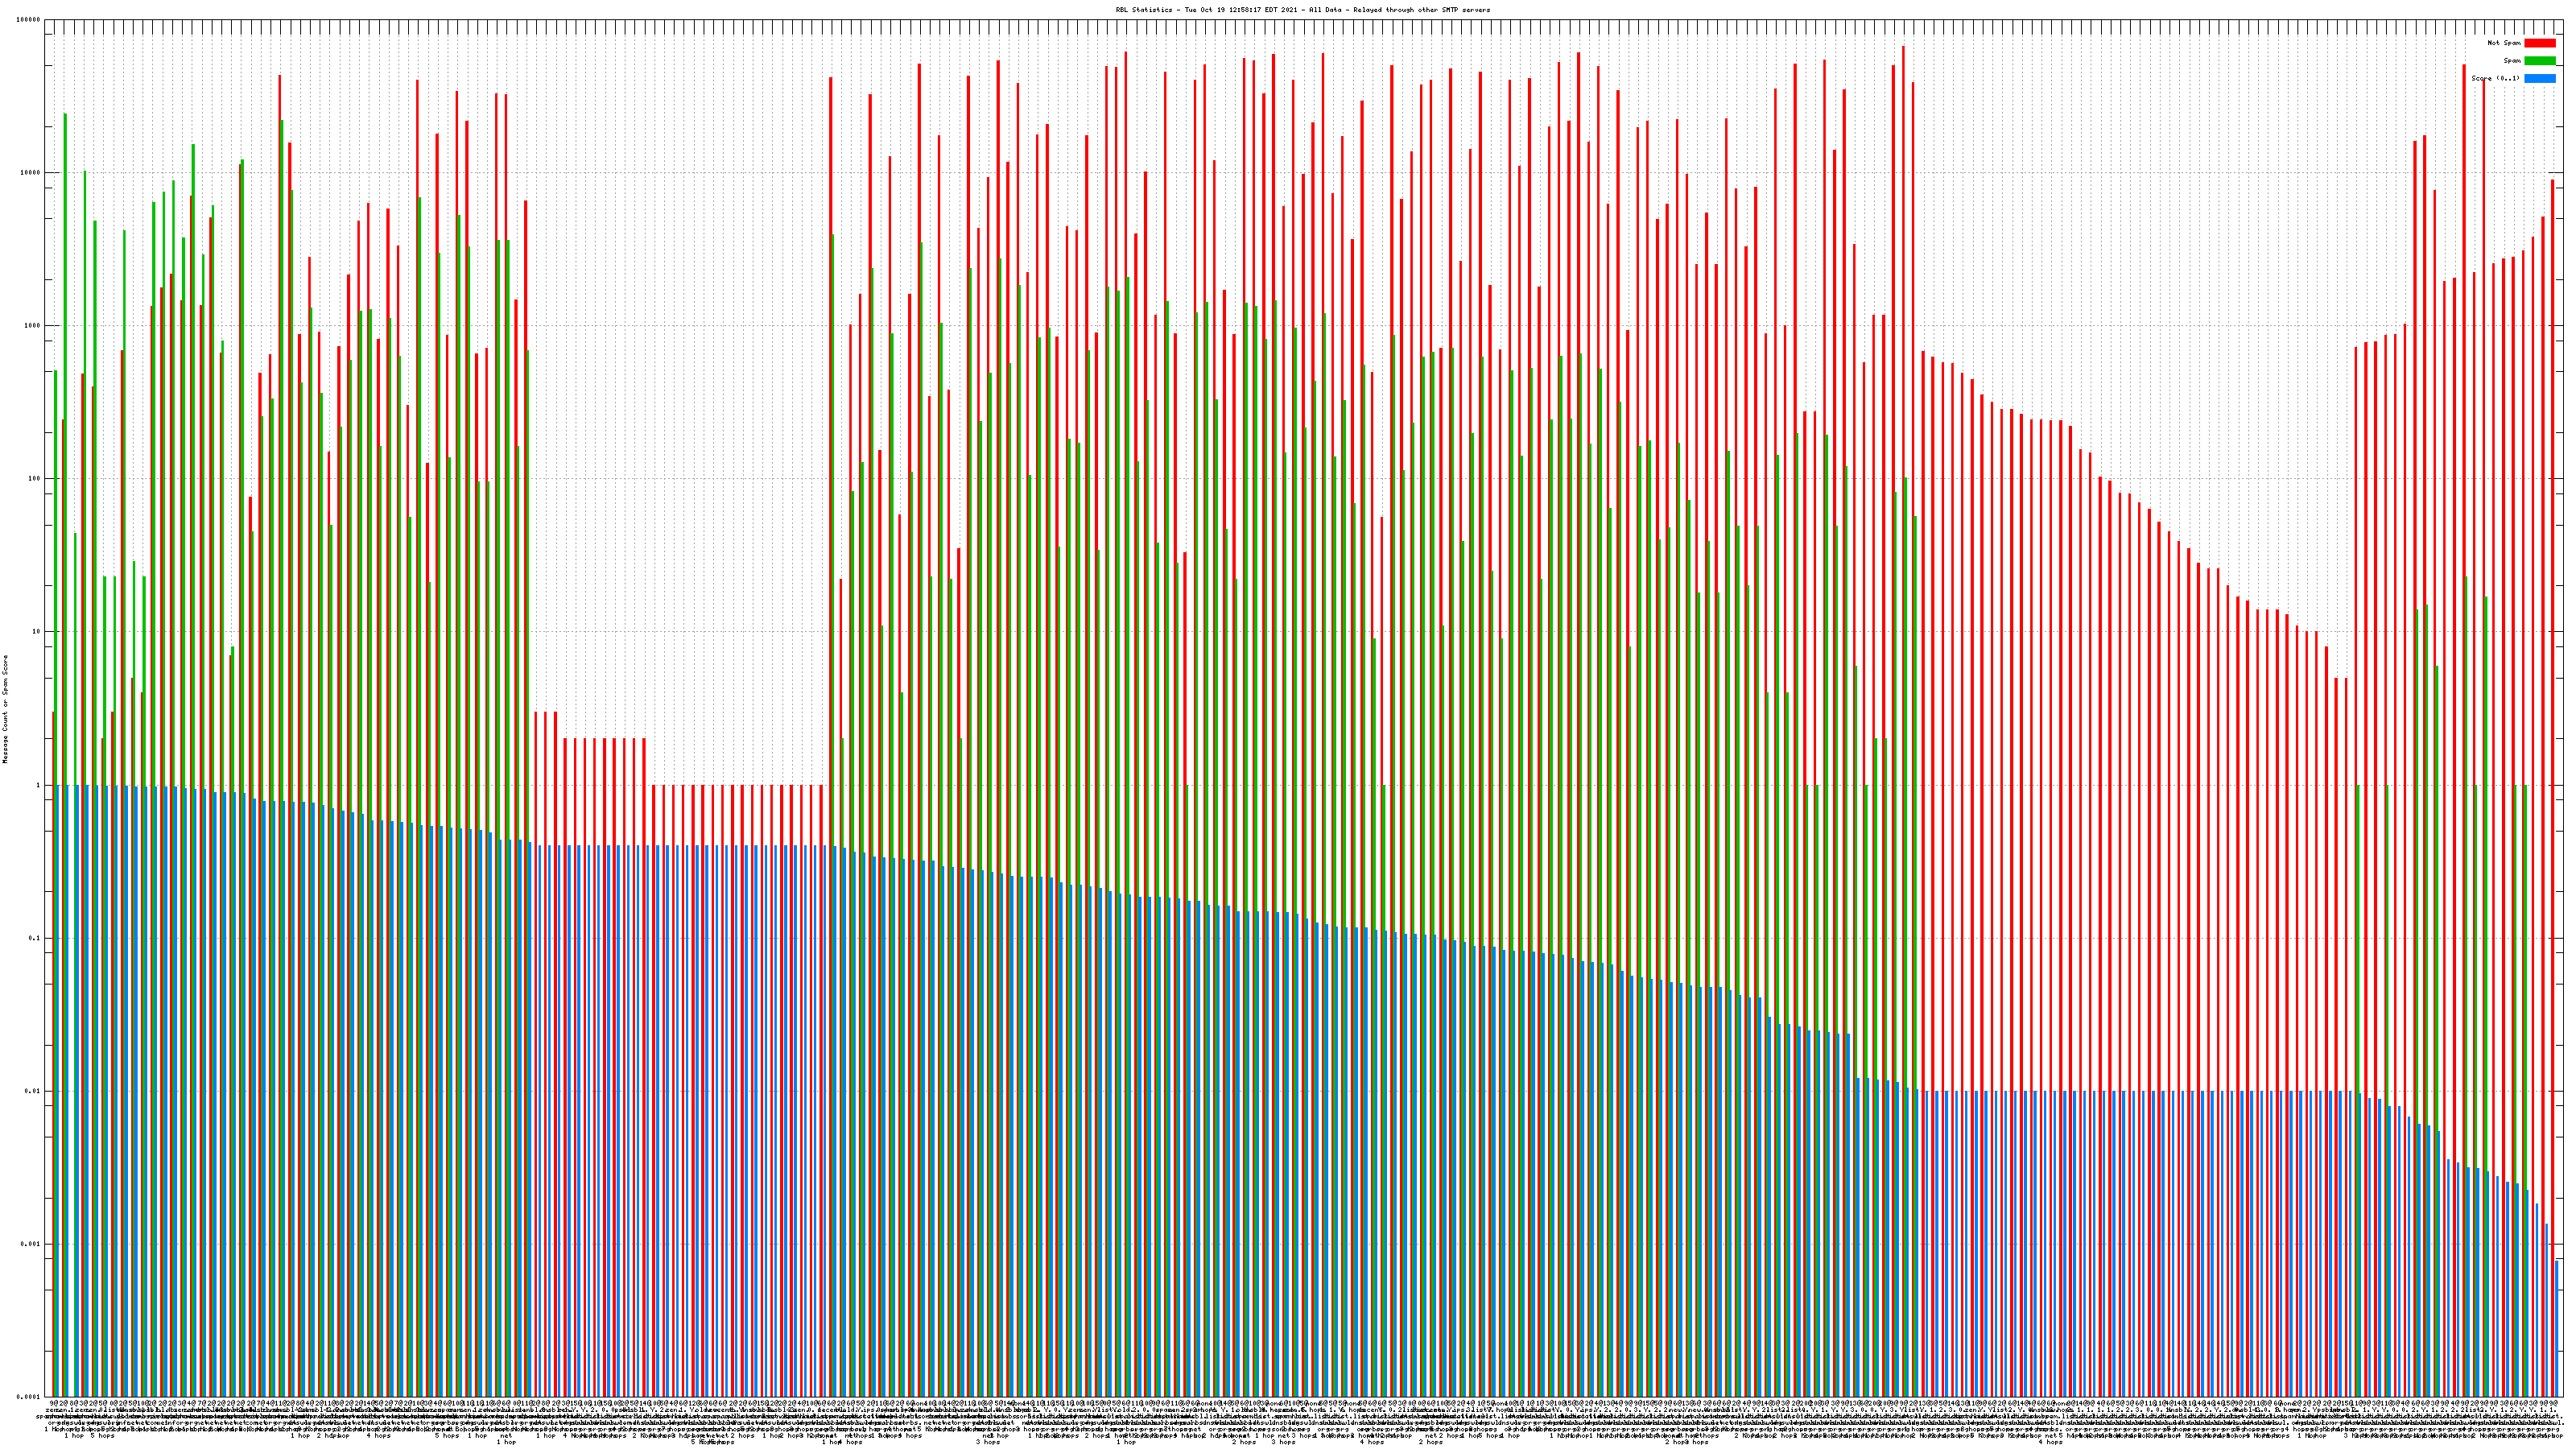Click the 0.01 y-axis tick label
This screenshot has width=2576, height=1449.
(x=33, y=1091)
